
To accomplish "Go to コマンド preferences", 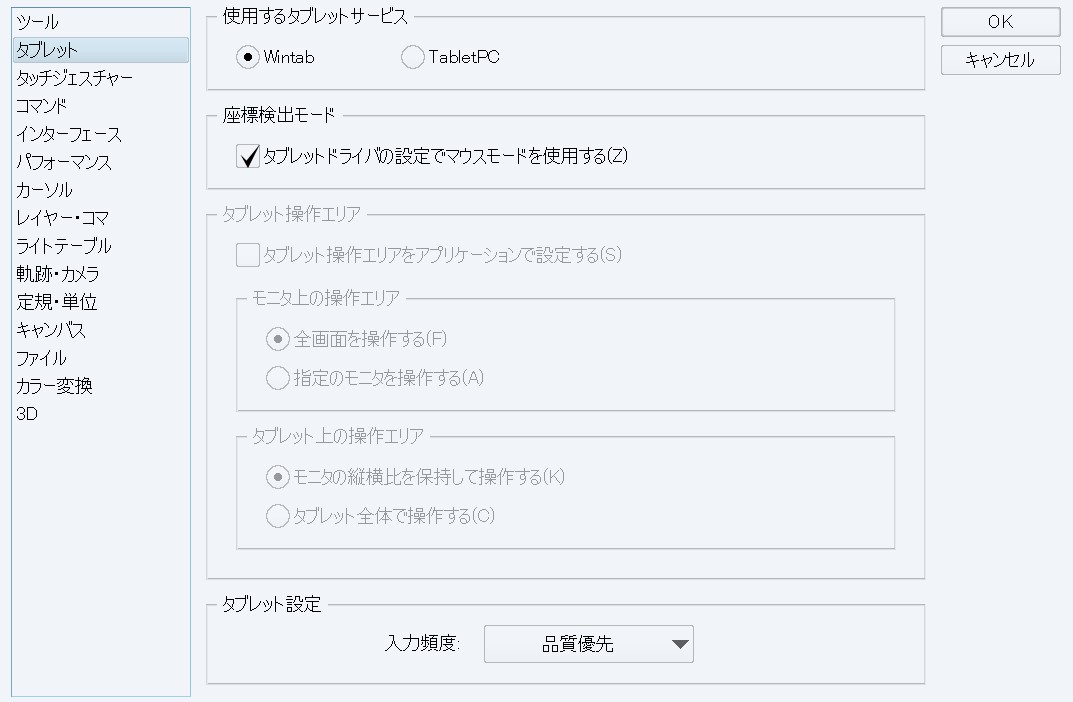I will [42, 106].
